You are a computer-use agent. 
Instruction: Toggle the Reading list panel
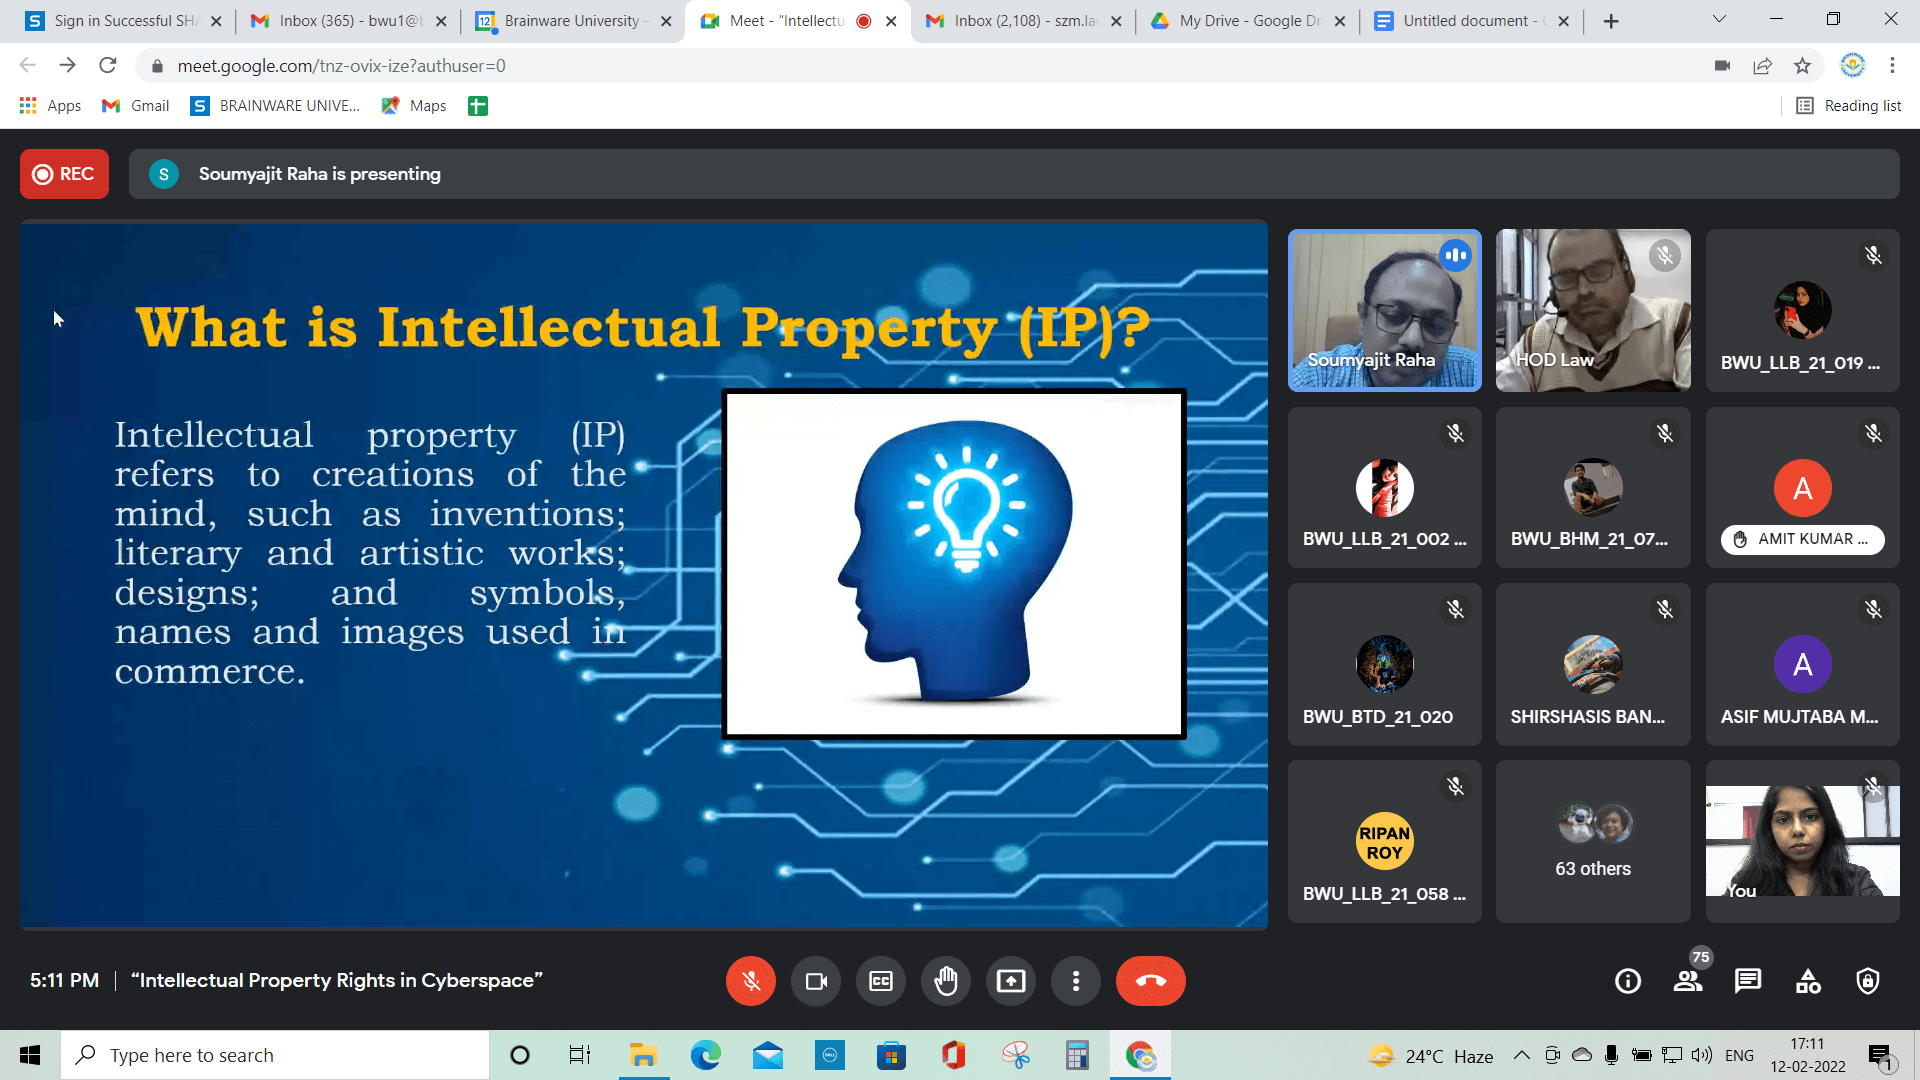tap(1847, 105)
